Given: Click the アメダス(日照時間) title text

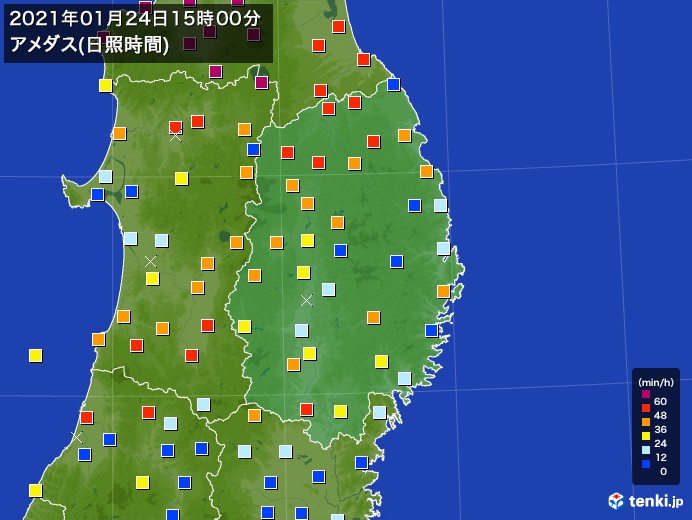Looking at the screenshot, I should [x=89, y=45].
